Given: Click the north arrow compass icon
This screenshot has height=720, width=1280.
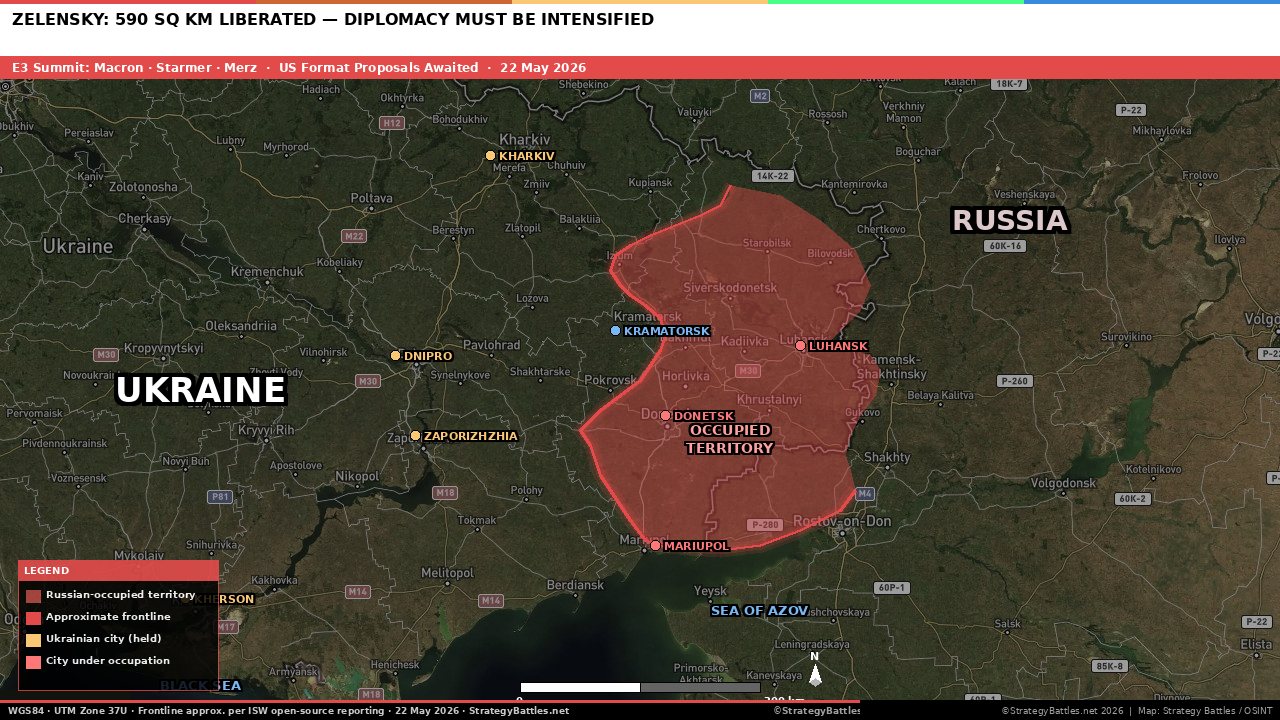Looking at the screenshot, I should click(x=815, y=670).
